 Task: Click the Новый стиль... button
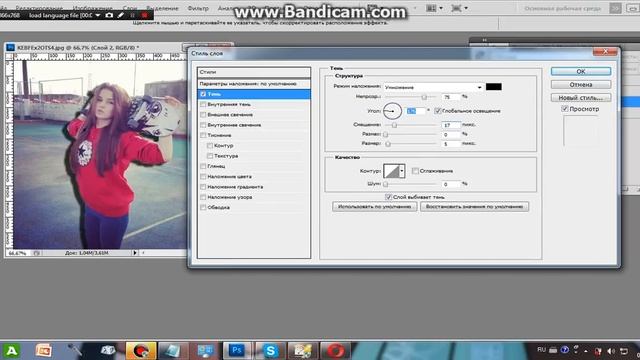pos(581,98)
